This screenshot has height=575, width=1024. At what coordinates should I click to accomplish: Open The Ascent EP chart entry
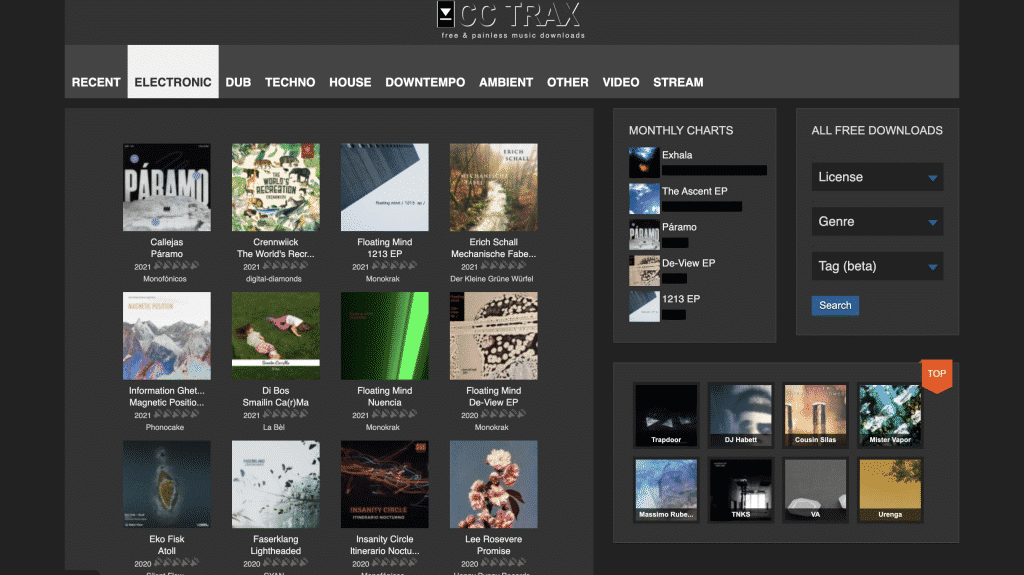click(694, 191)
